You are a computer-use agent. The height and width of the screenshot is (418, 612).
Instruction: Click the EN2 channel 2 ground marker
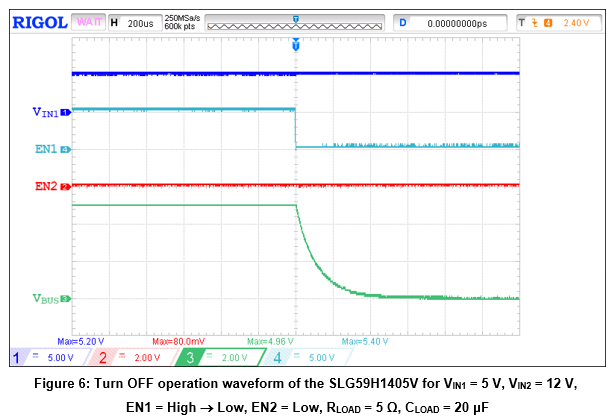tap(65, 187)
